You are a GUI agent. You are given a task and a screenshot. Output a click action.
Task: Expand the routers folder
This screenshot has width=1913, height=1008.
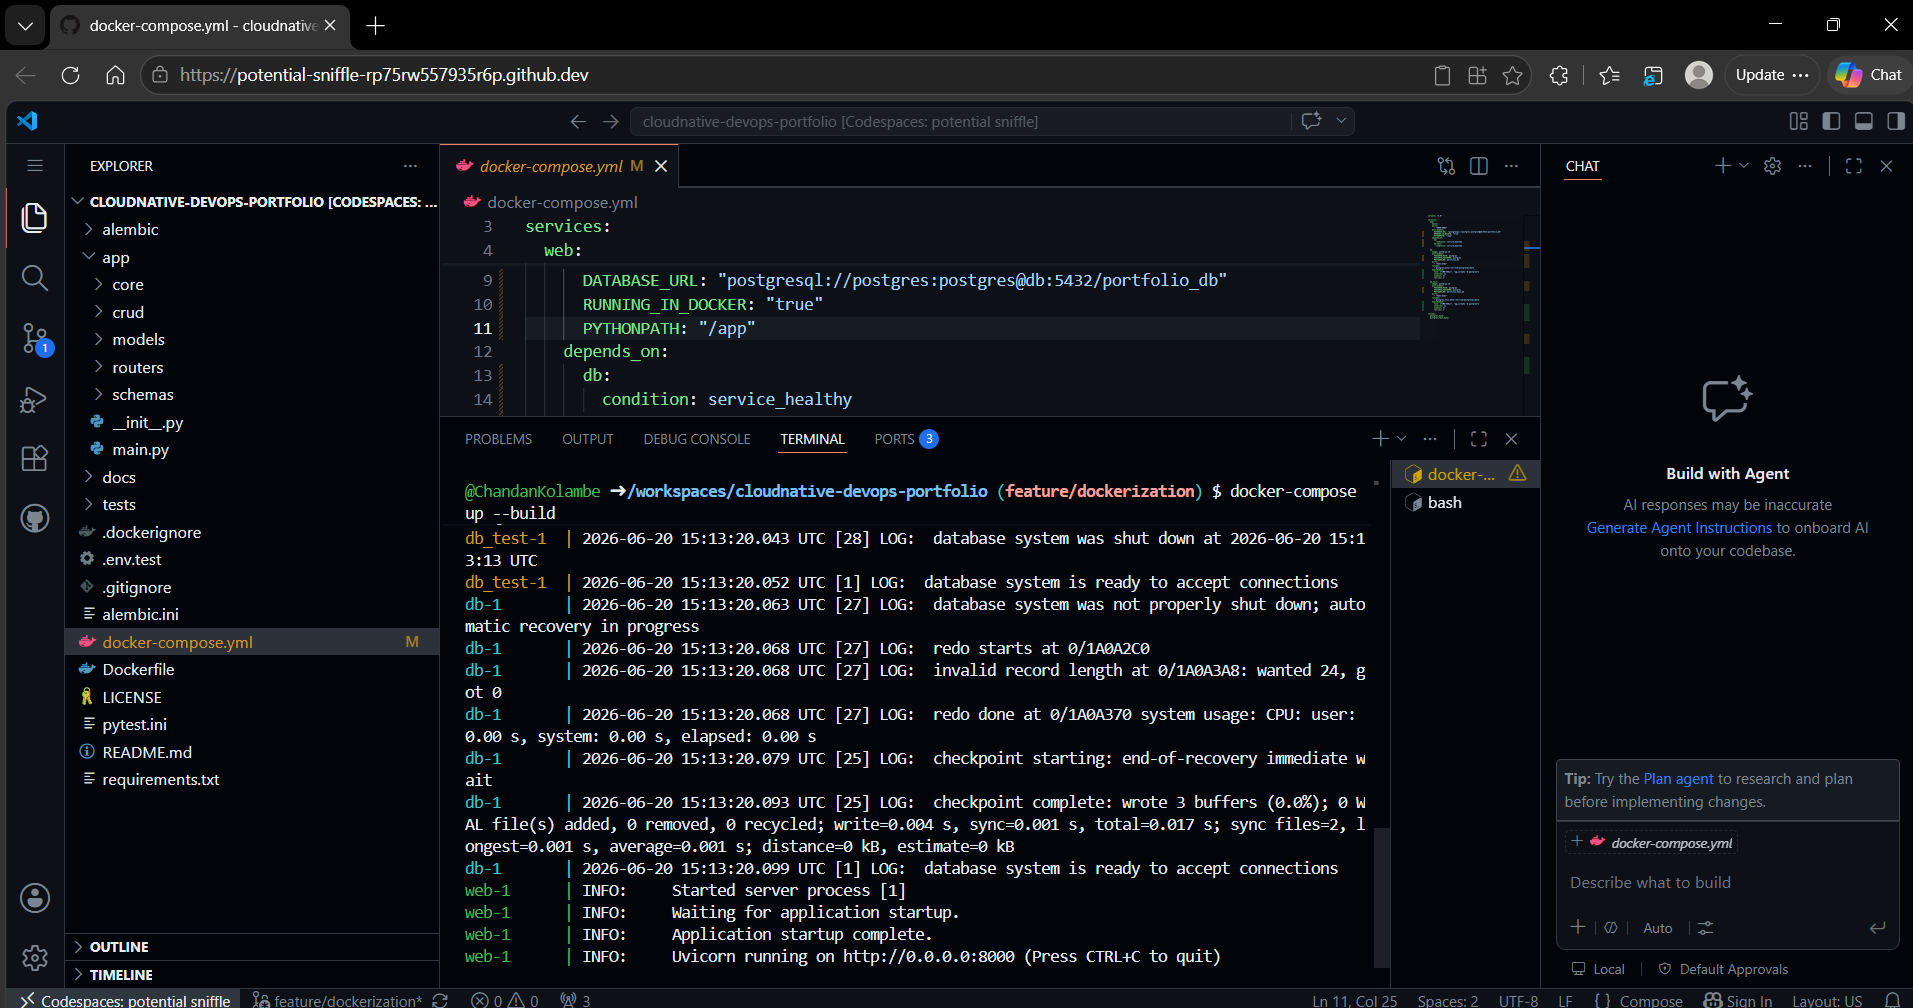point(252,367)
